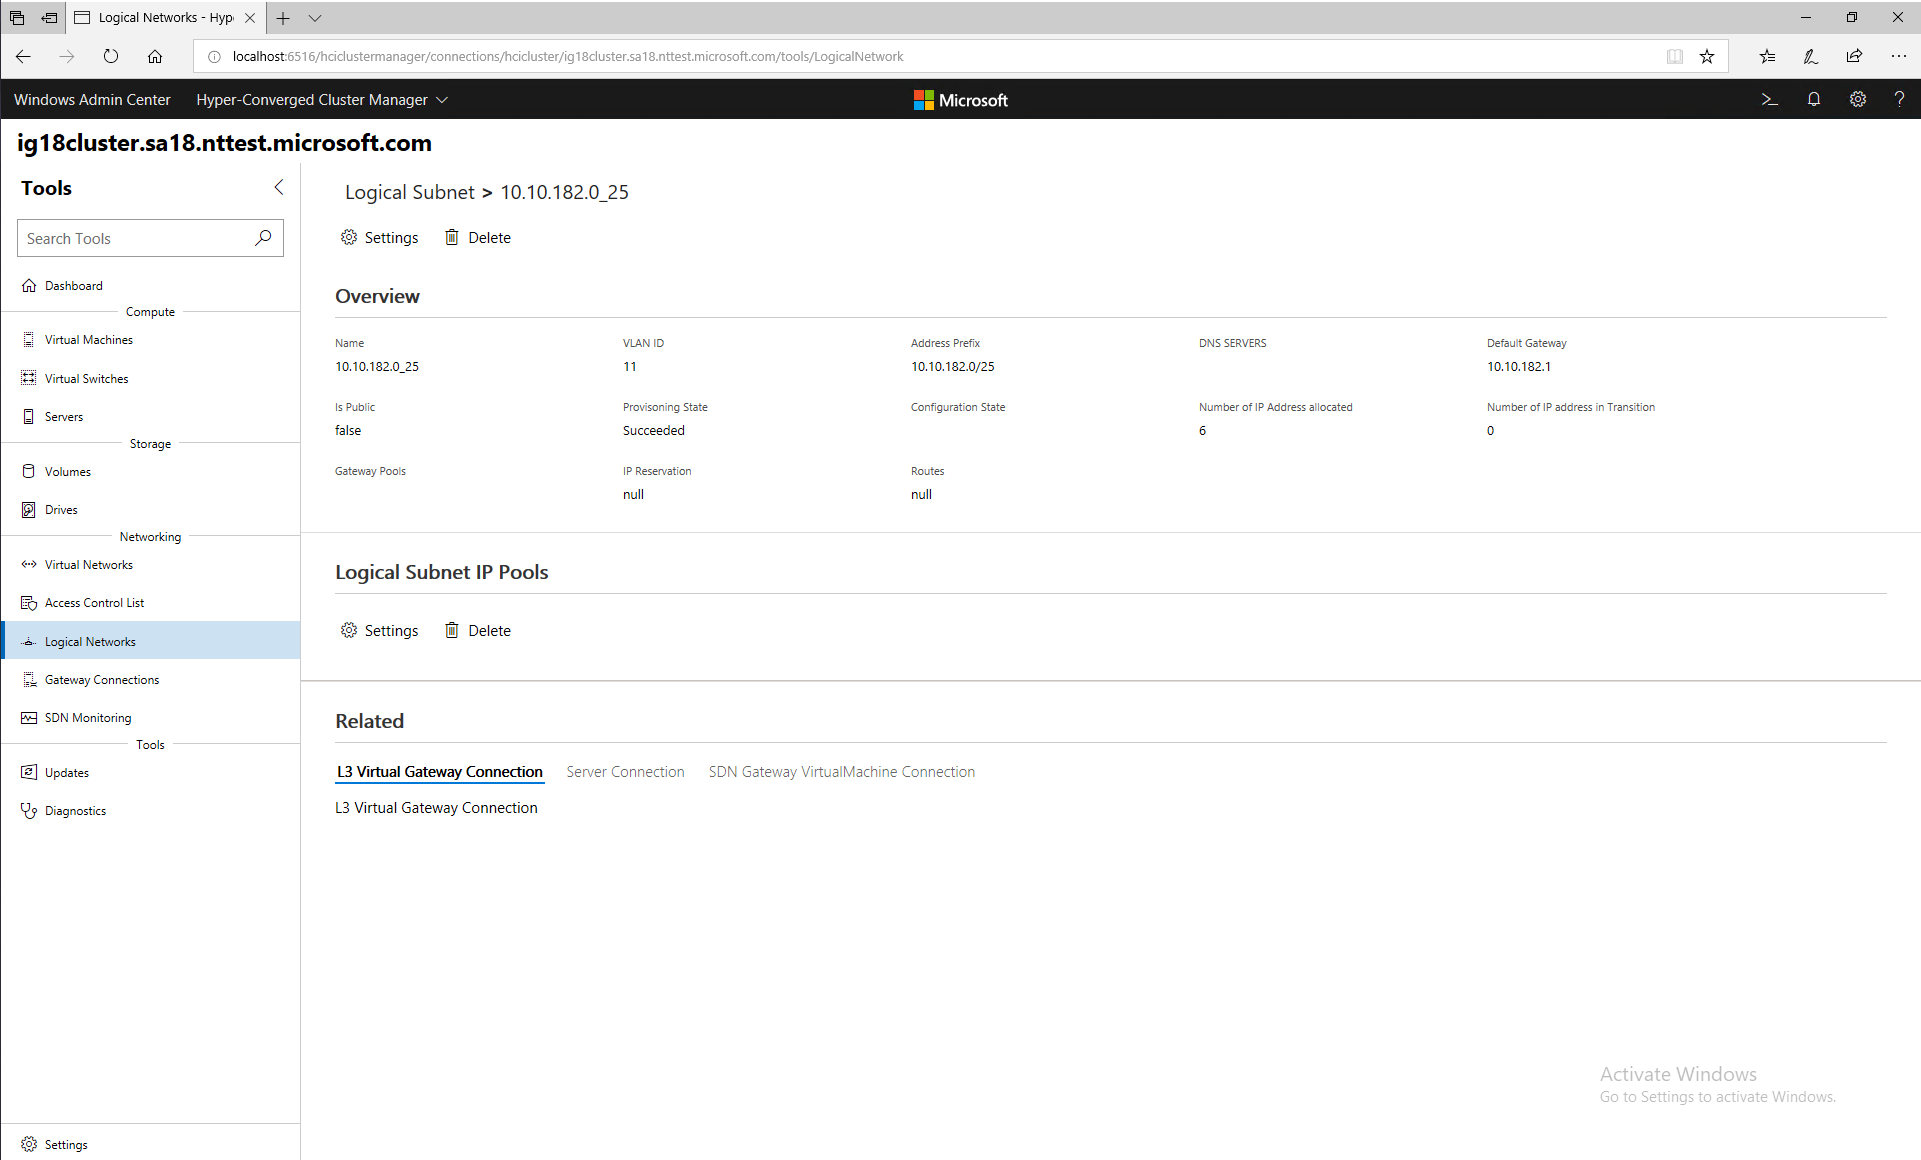Add page to favorites with star icon
This screenshot has height=1160, width=1921.
(x=1707, y=56)
